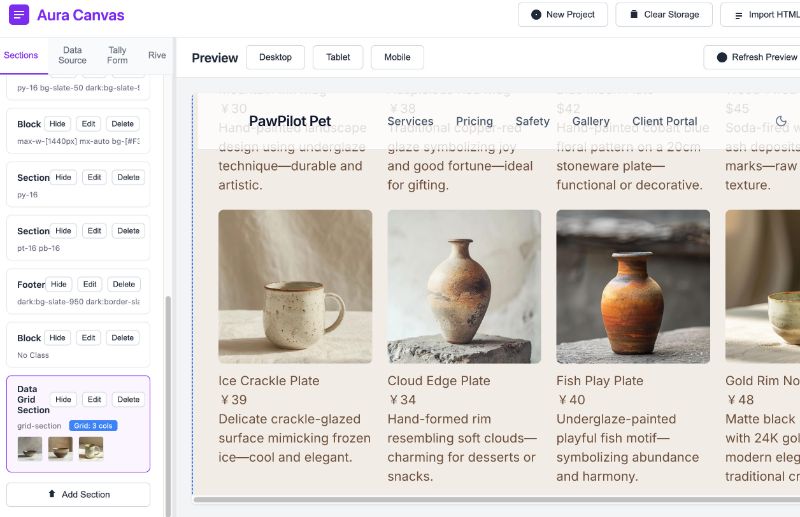The image size is (800, 517).
Task: Click the Grid: 3 cols badge
Action: point(93,426)
